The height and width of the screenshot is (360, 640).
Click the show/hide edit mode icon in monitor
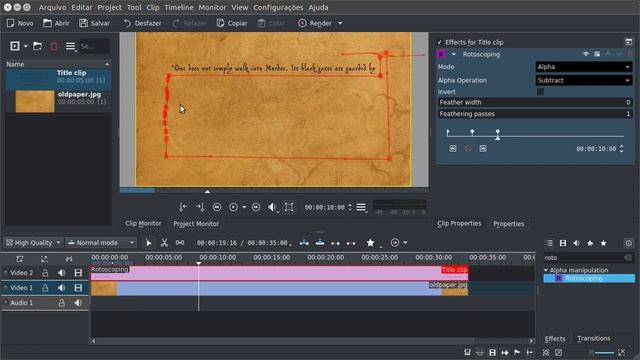(289, 207)
